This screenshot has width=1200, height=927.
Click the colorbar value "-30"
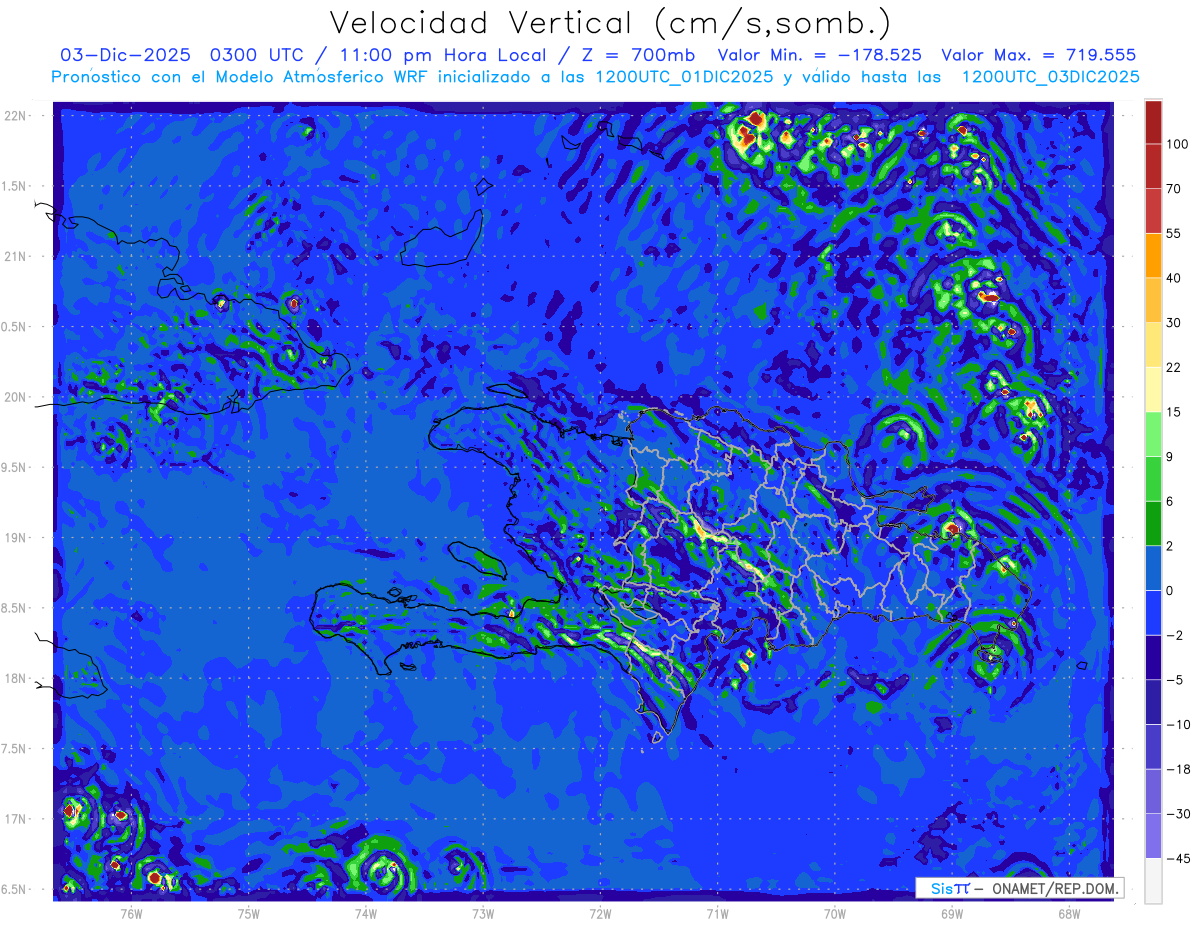click(x=1178, y=814)
